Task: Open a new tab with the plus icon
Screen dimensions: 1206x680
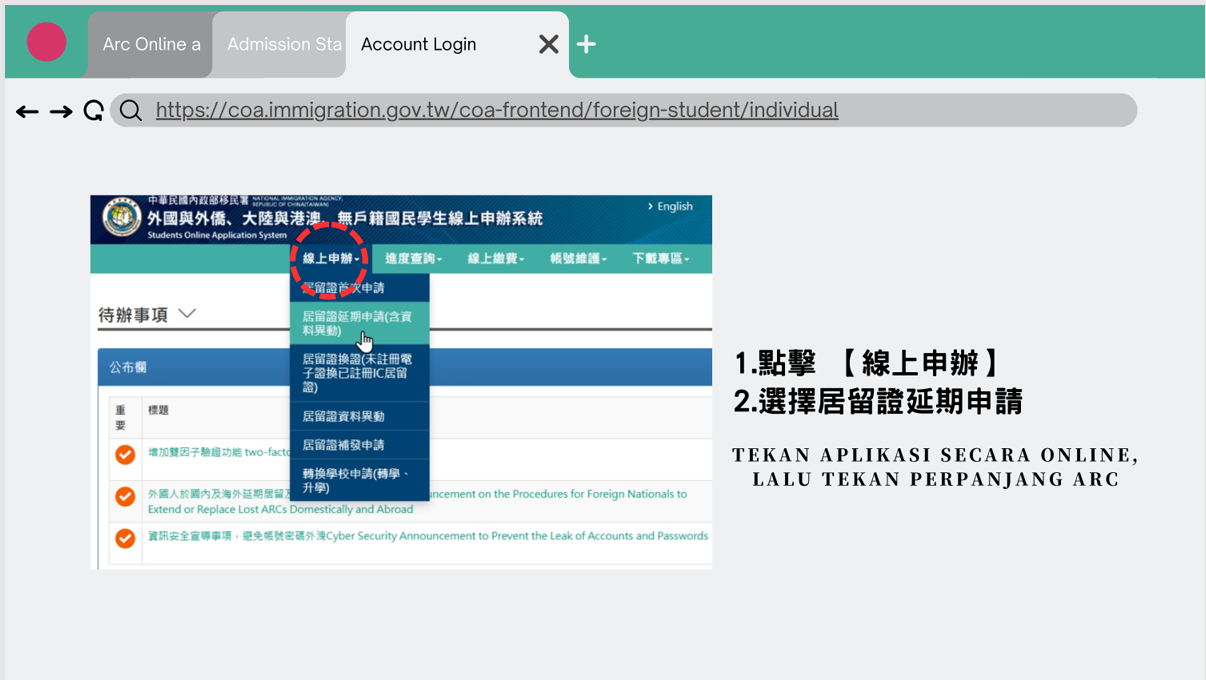Action: [585, 43]
